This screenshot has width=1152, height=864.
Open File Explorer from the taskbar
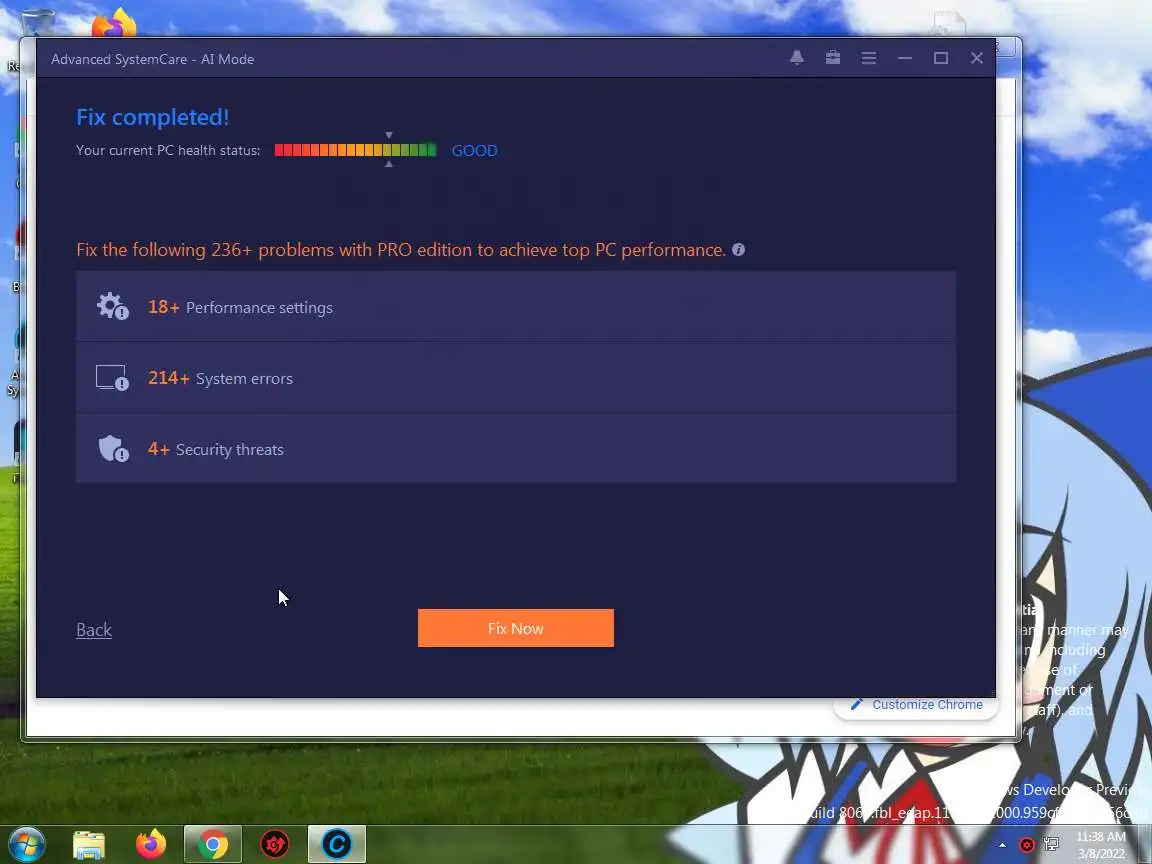tap(89, 845)
